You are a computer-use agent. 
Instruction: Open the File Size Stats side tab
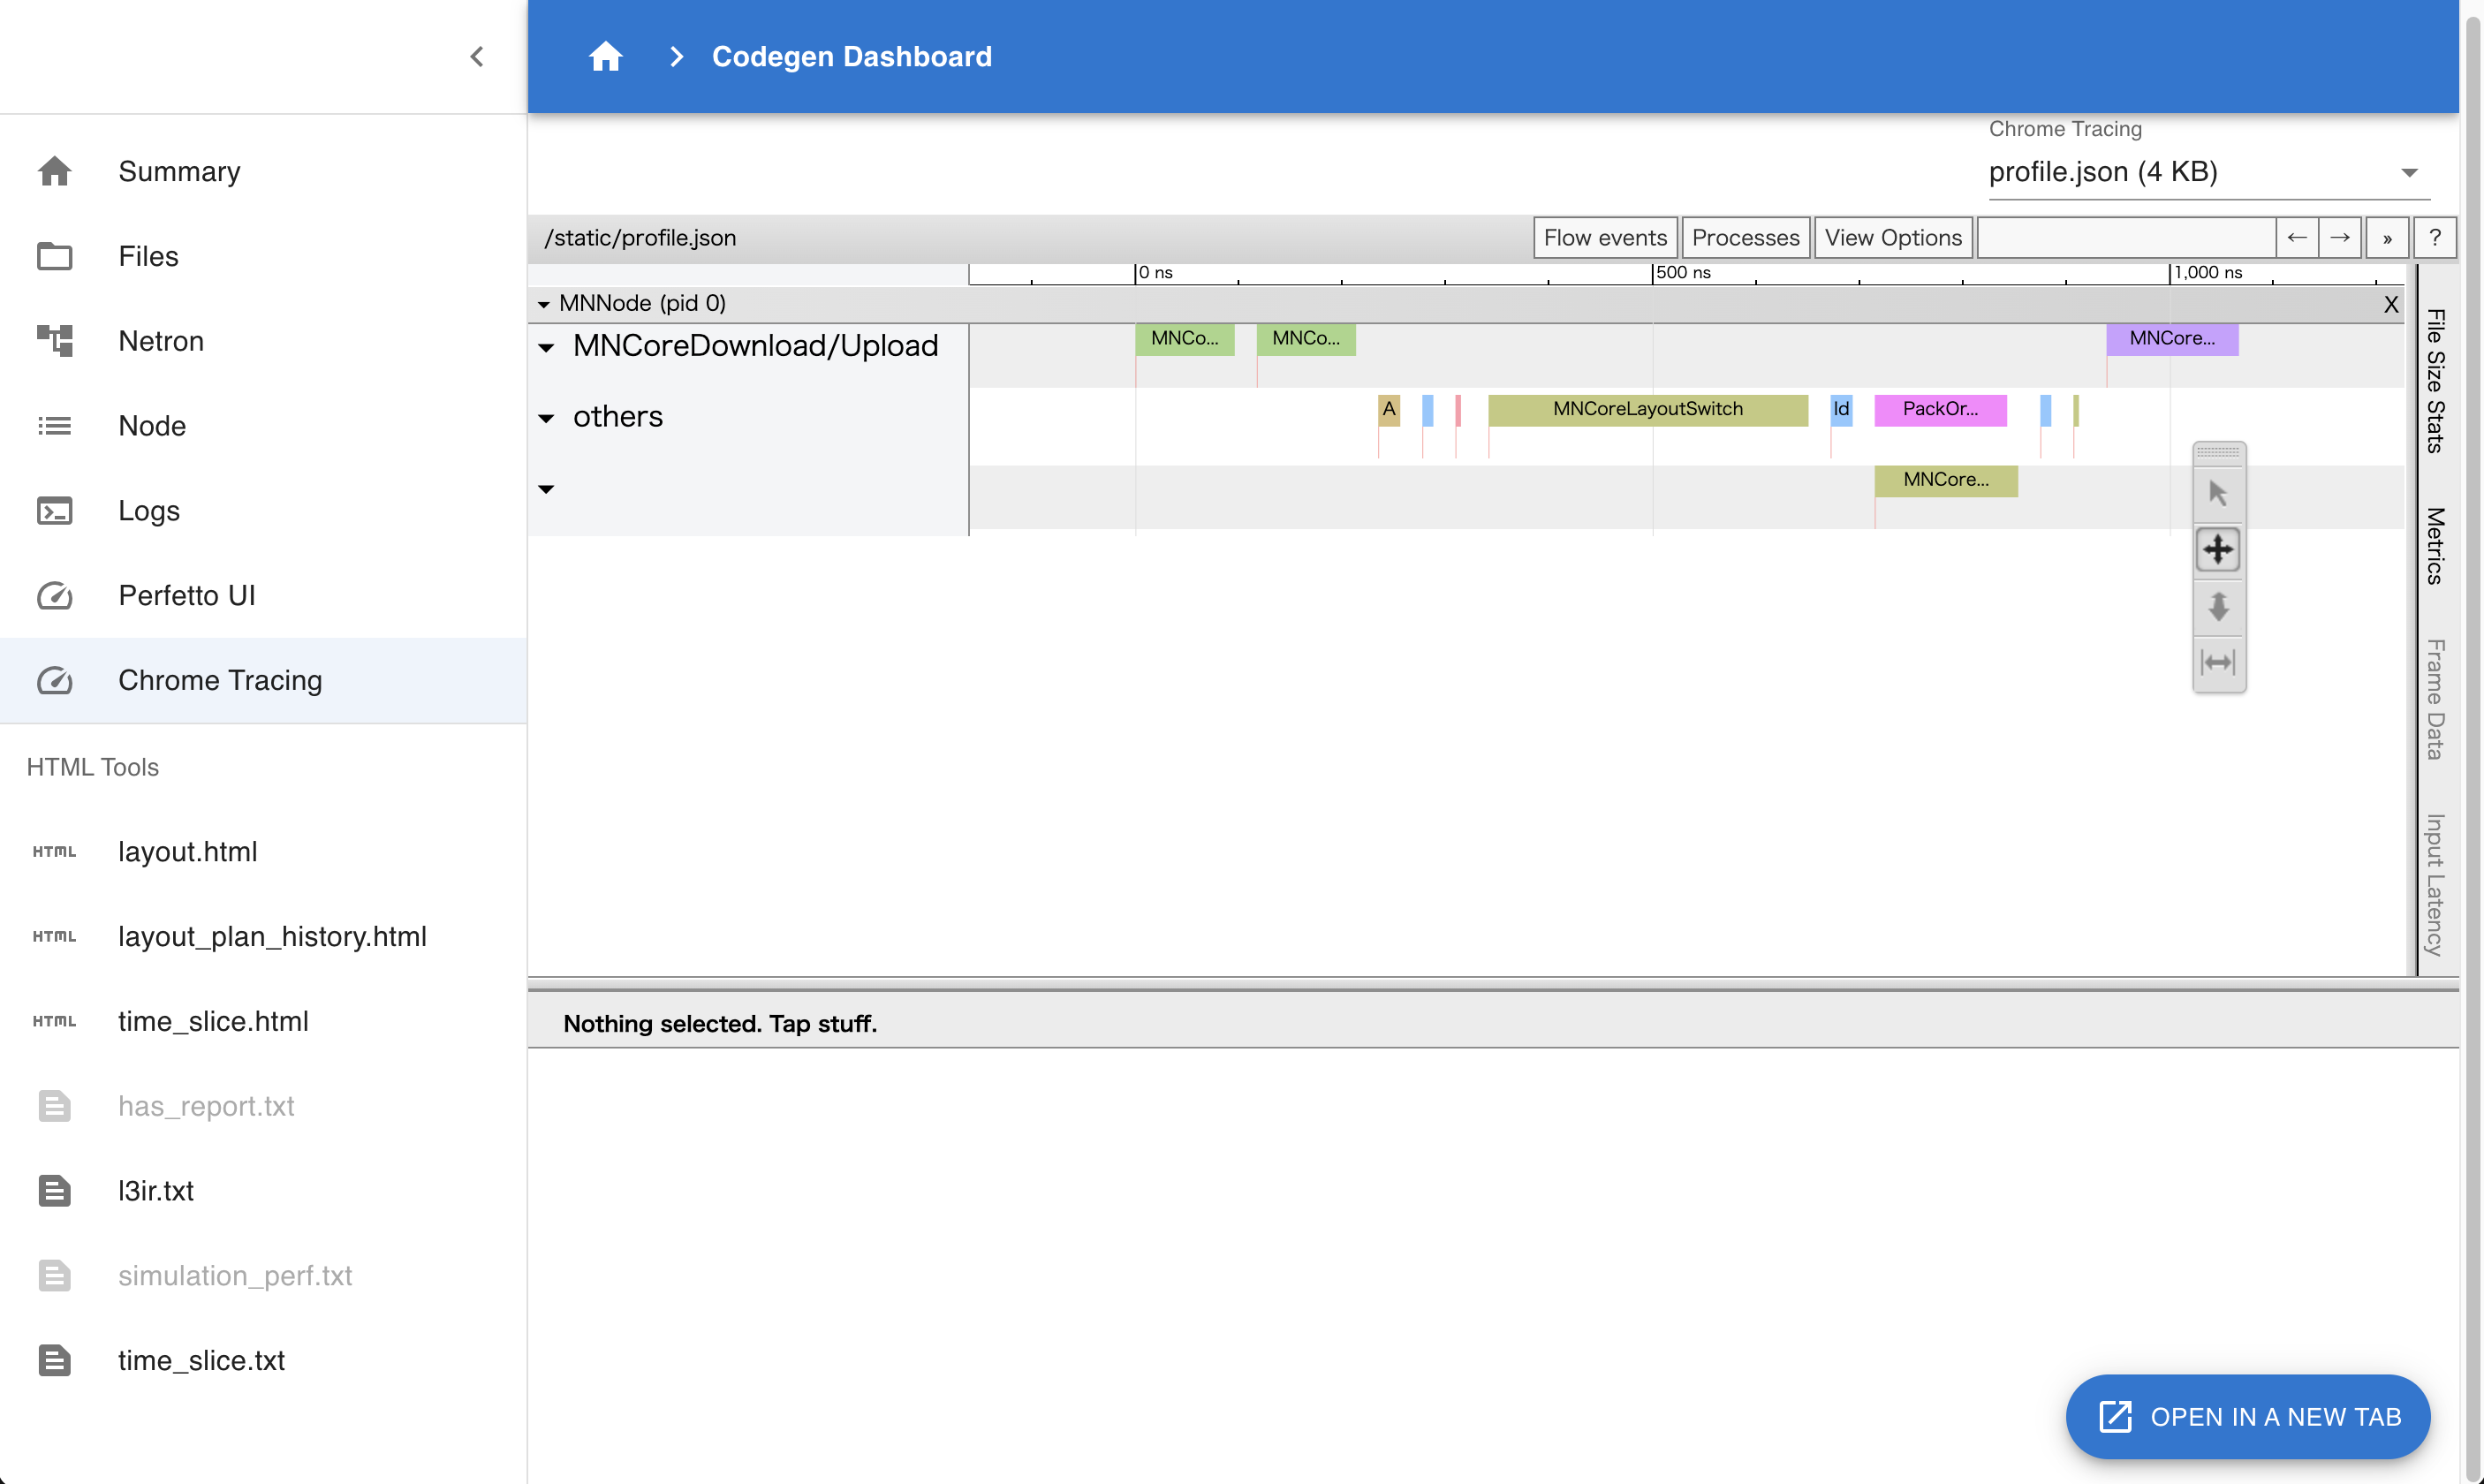2435,380
